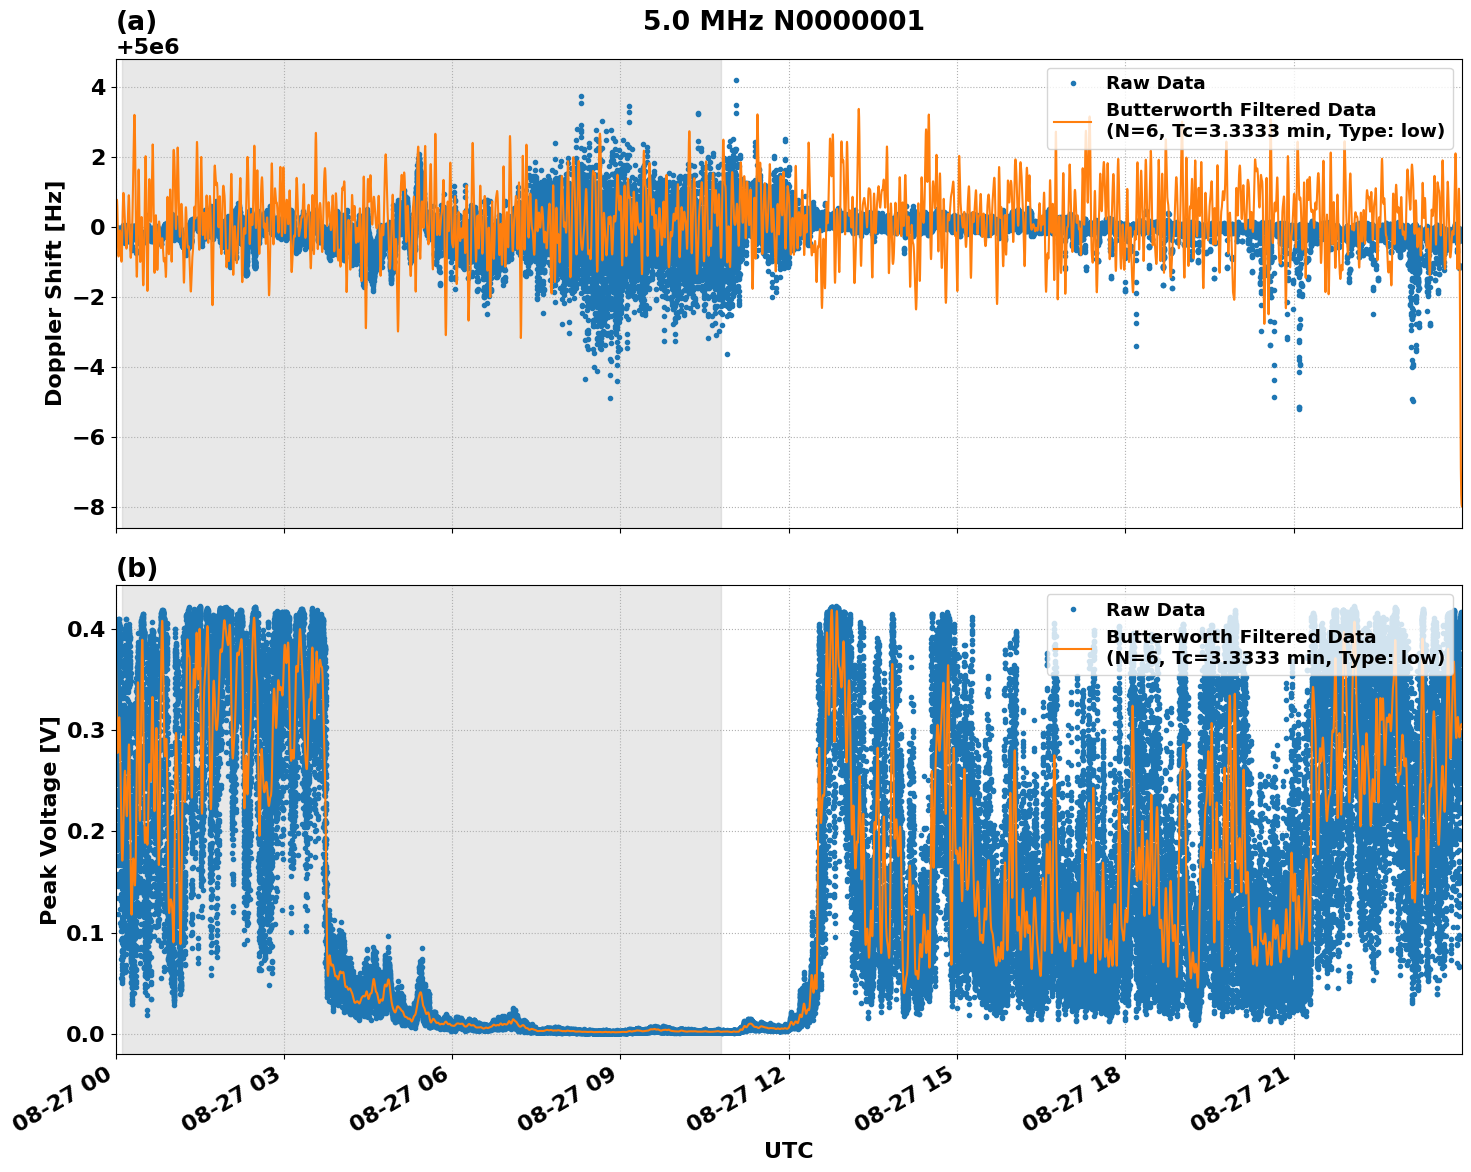The height and width of the screenshot is (1172, 1471).
Task: Click the "(b)" subplot label
Action: (137, 568)
